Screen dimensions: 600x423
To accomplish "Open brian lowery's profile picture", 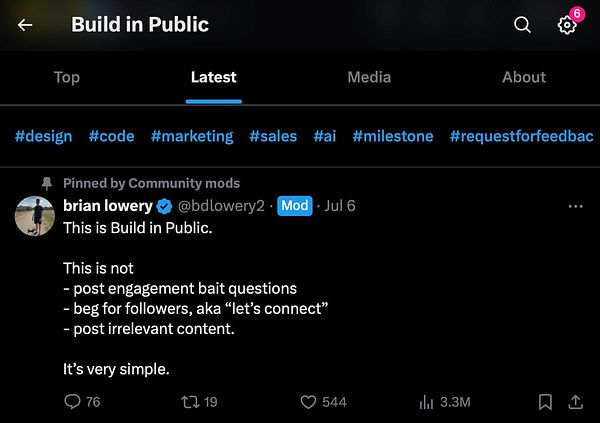I will [x=35, y=216].
